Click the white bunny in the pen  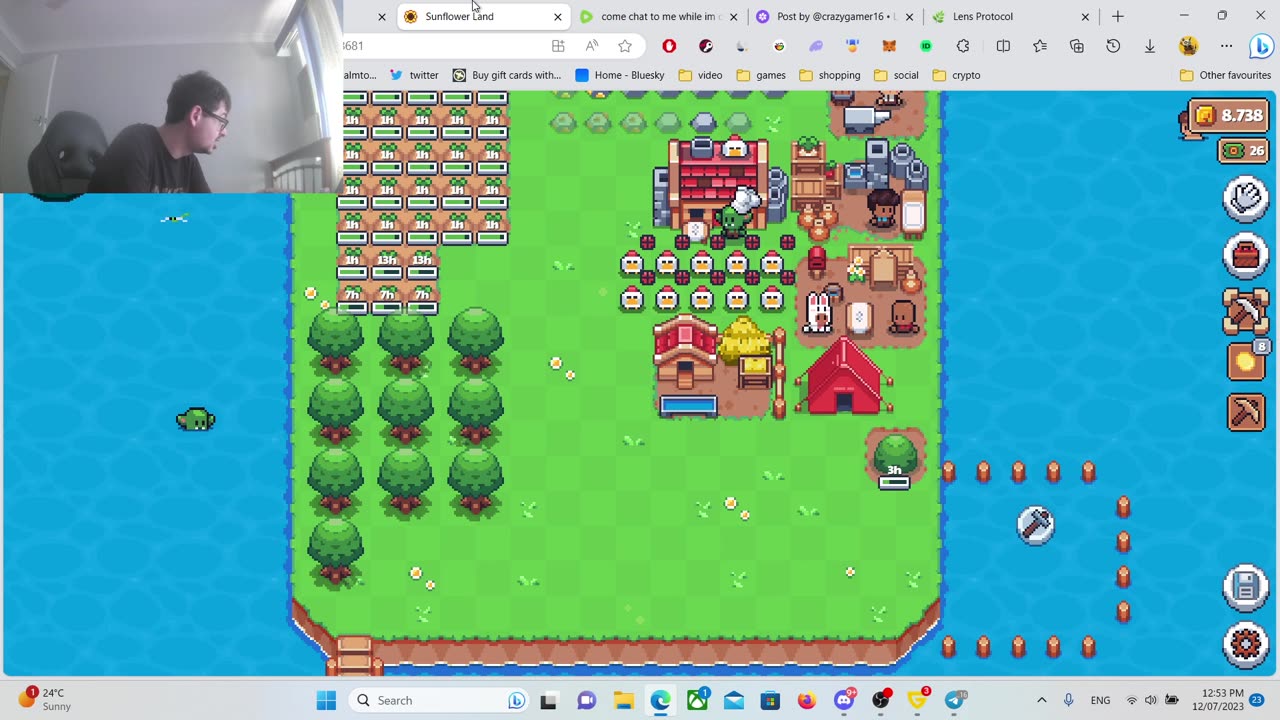click(x=818, y=312)
